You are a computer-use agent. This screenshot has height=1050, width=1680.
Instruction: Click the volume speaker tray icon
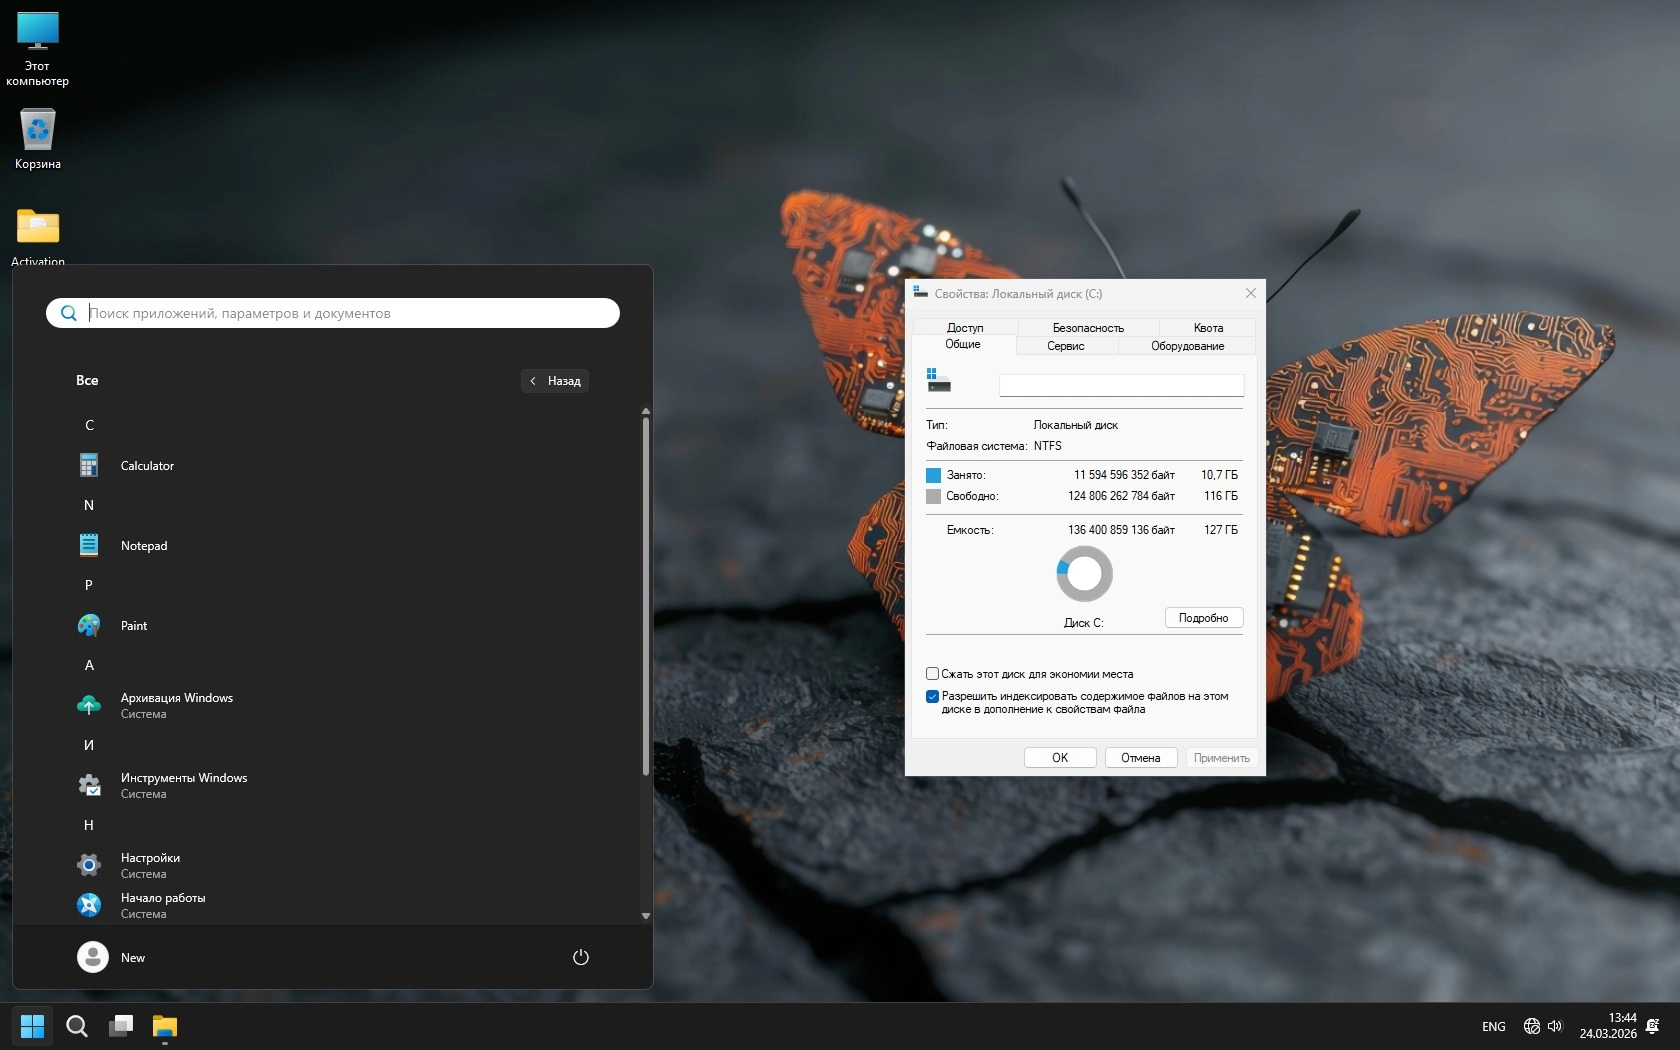[x=1555, y=1026]
